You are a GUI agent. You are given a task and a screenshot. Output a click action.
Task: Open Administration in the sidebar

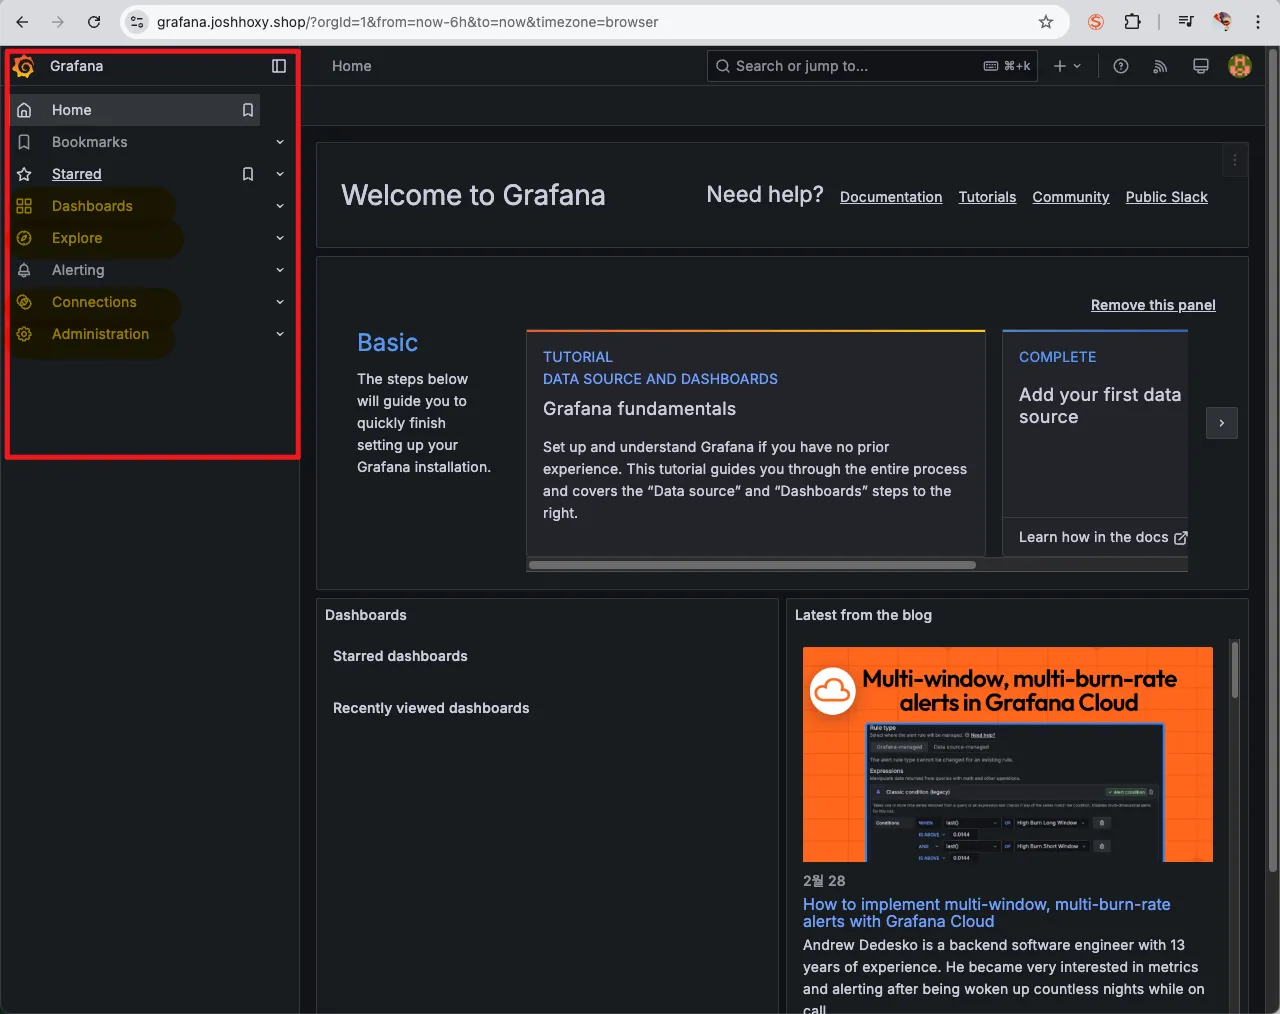(x=100, y=334)
